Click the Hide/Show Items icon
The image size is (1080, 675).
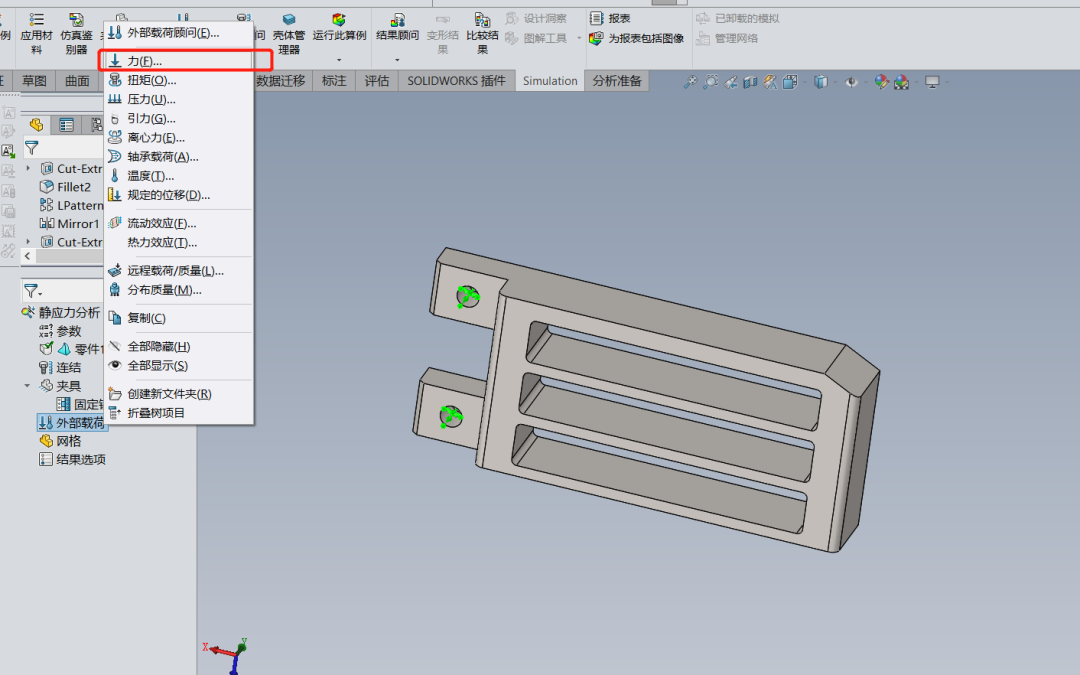851,82
